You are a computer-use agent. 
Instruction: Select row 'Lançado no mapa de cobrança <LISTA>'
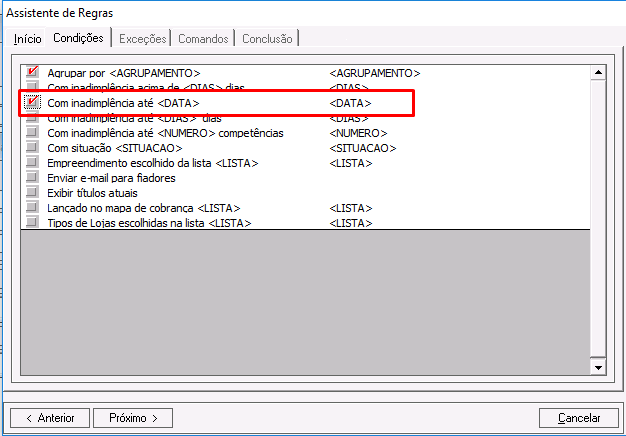pyautogui.click(x=144, y=208)
